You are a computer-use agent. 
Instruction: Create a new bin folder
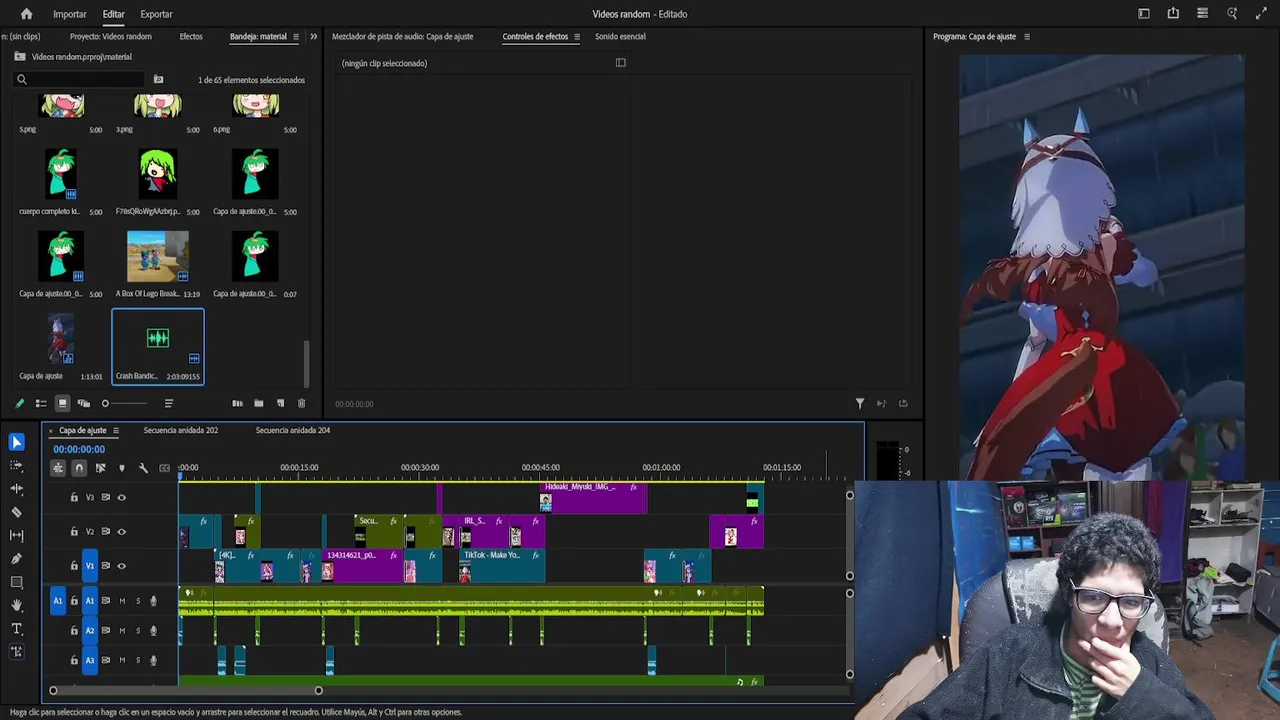(x=258, y=403)
